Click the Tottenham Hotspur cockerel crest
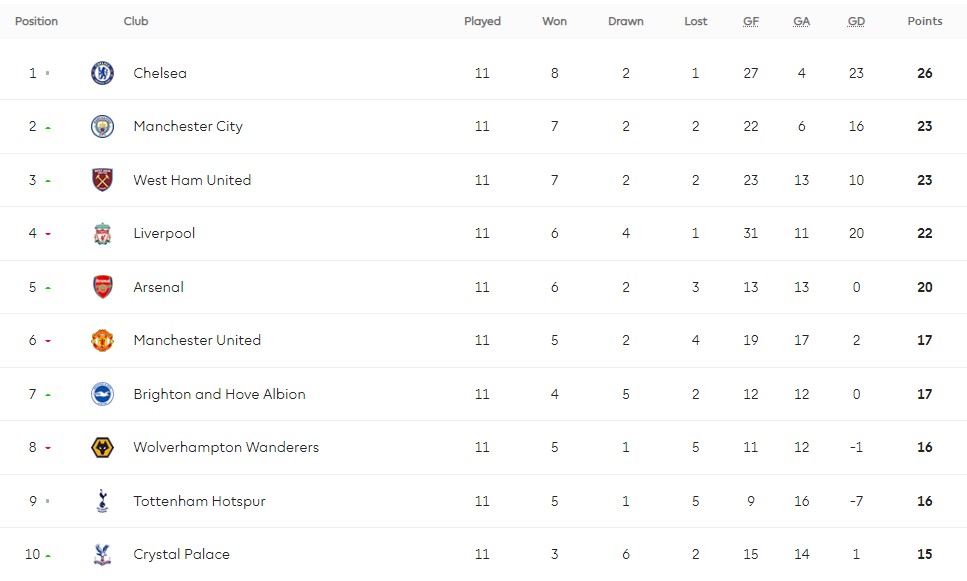This screenshot has width=967, height=581. click(x=102, y=501)
